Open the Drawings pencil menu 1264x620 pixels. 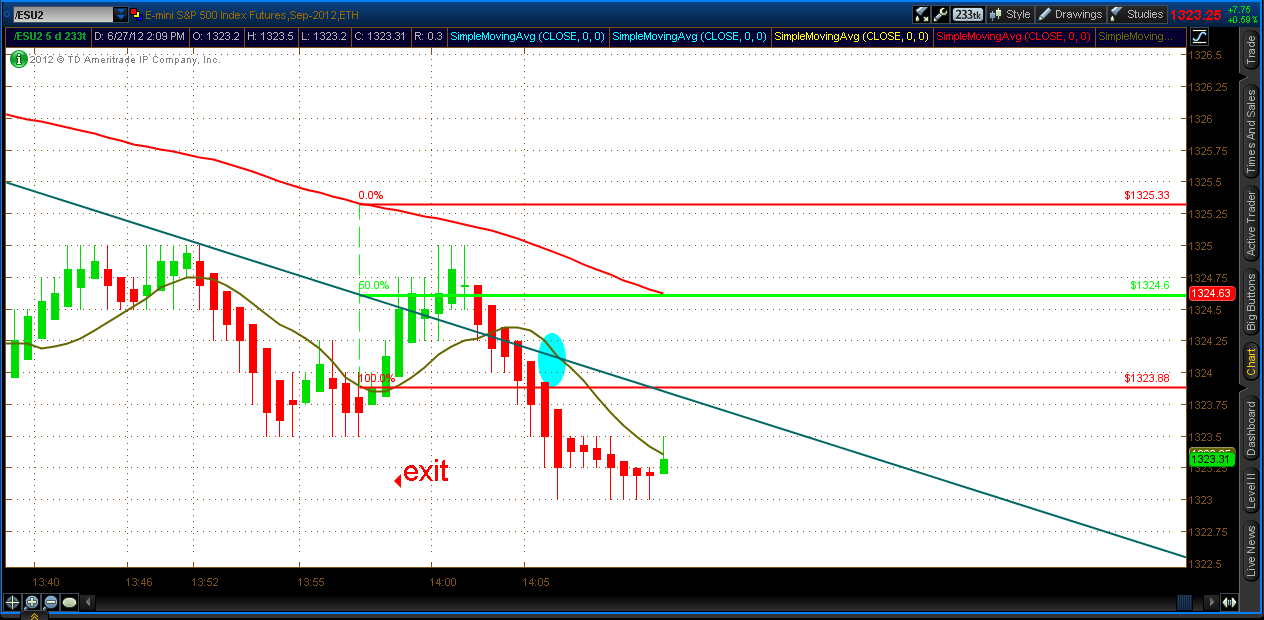point(1070,14)
